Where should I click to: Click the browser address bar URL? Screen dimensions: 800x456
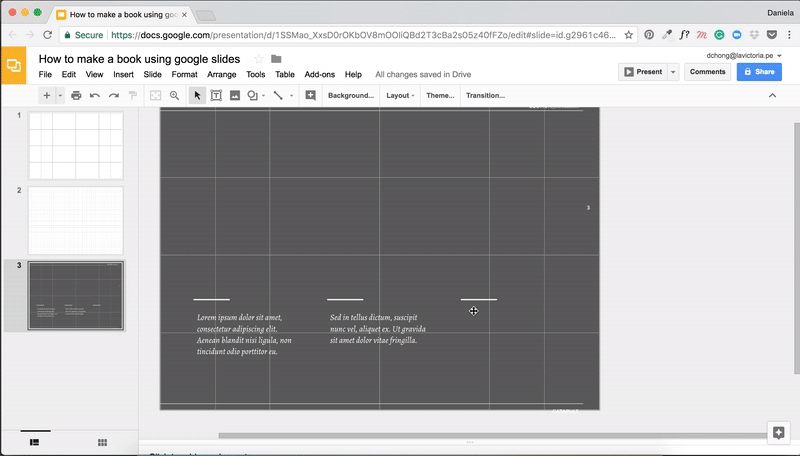point(363,35)
